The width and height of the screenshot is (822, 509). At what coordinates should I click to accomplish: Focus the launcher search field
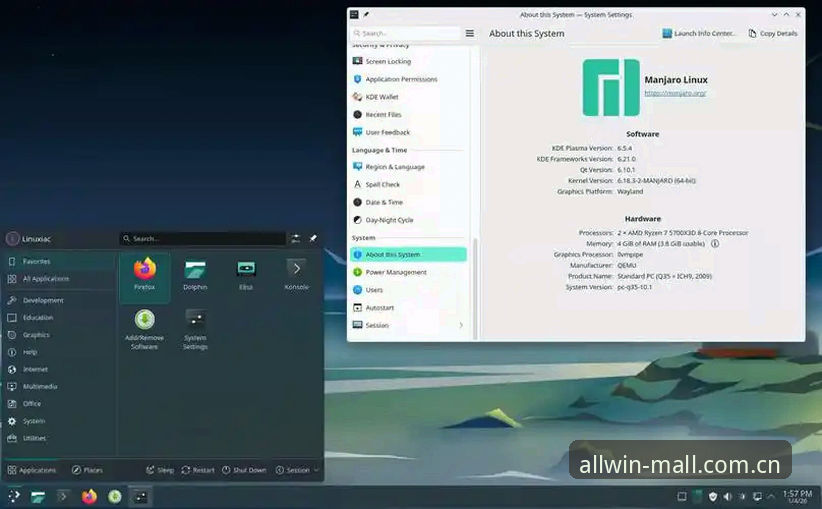click(x=202, y=239)
